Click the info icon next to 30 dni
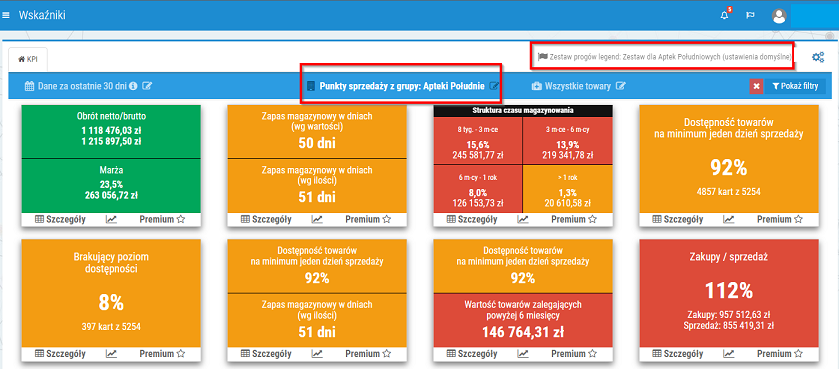839x369 pixels. point(133,86)
